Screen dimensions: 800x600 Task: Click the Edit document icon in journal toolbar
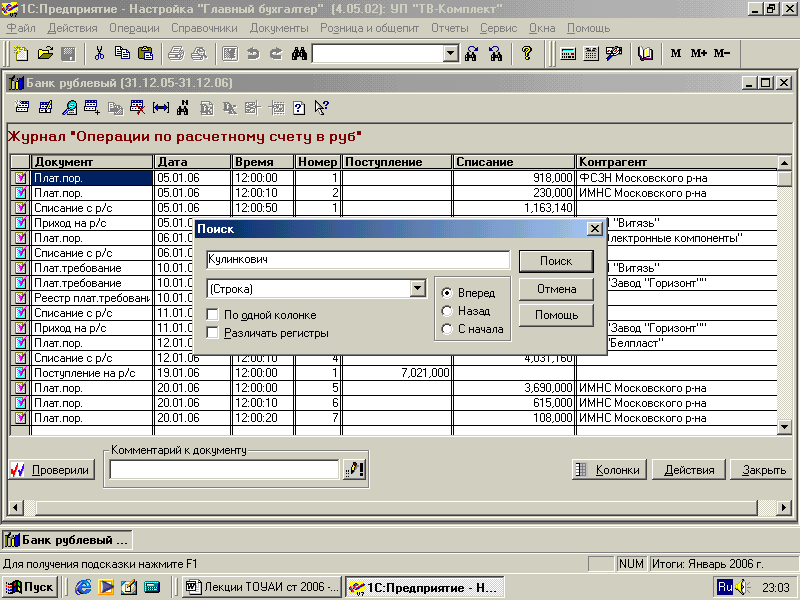45,107
